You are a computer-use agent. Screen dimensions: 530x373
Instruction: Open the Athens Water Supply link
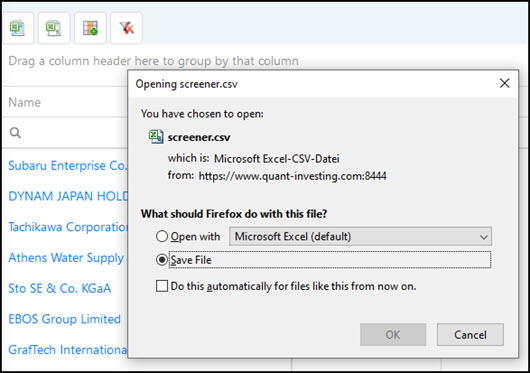[66, 258]
